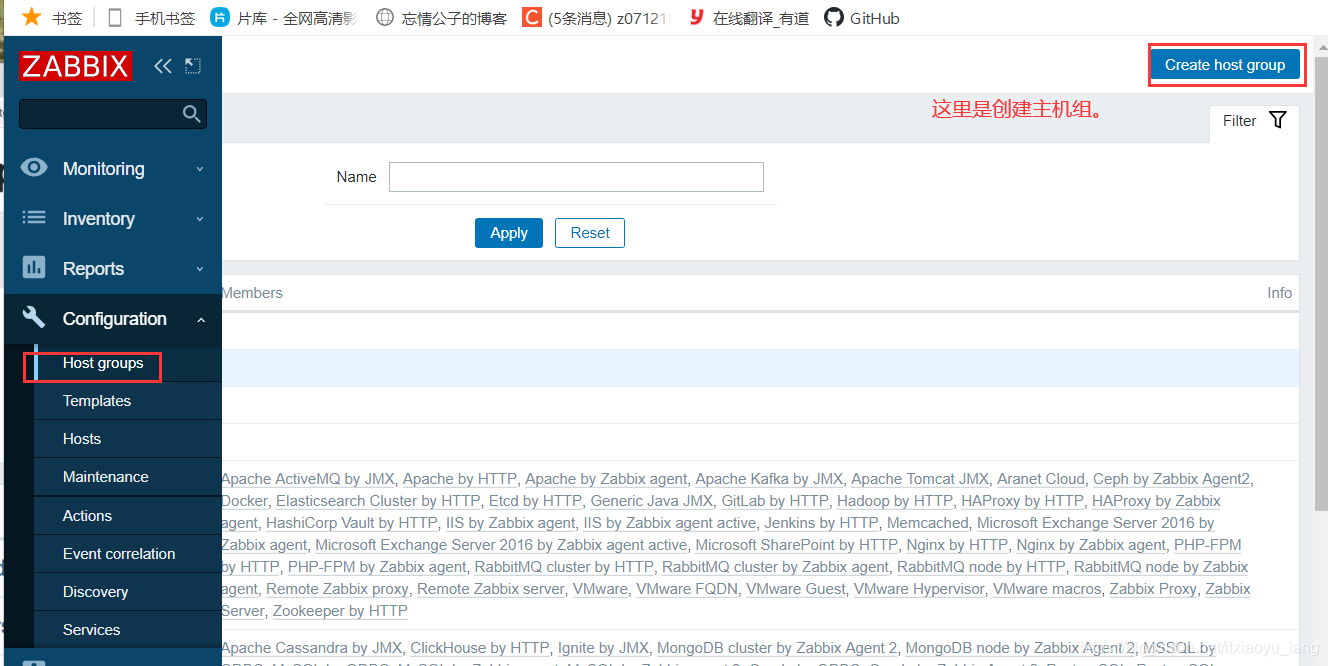Collapse the Configuration menu arrow
The width and height of the screenshot is (1328, 666).
point(200,319)
